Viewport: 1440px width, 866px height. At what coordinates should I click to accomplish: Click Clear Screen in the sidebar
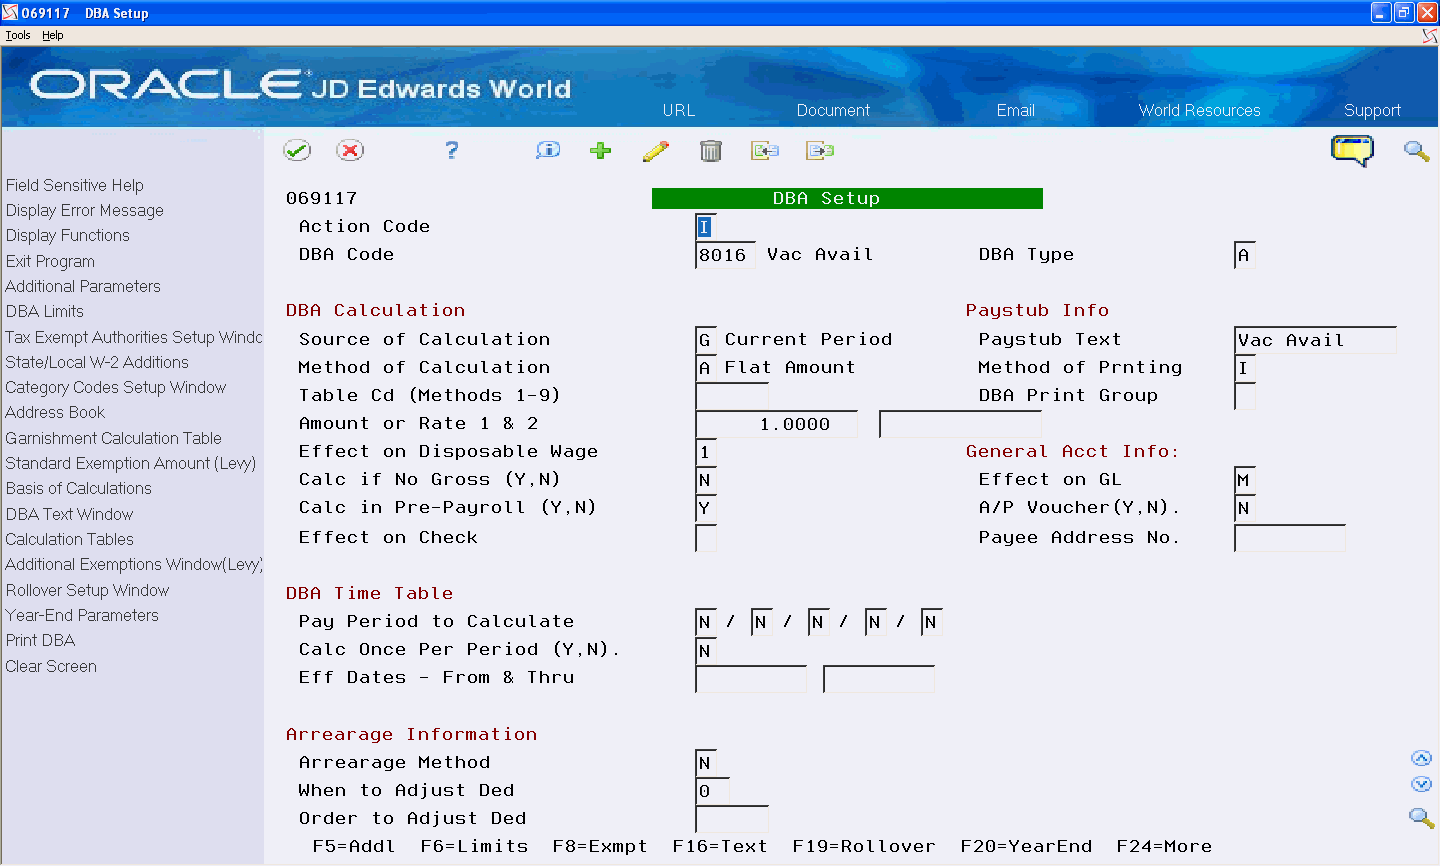tap(50, 666)
